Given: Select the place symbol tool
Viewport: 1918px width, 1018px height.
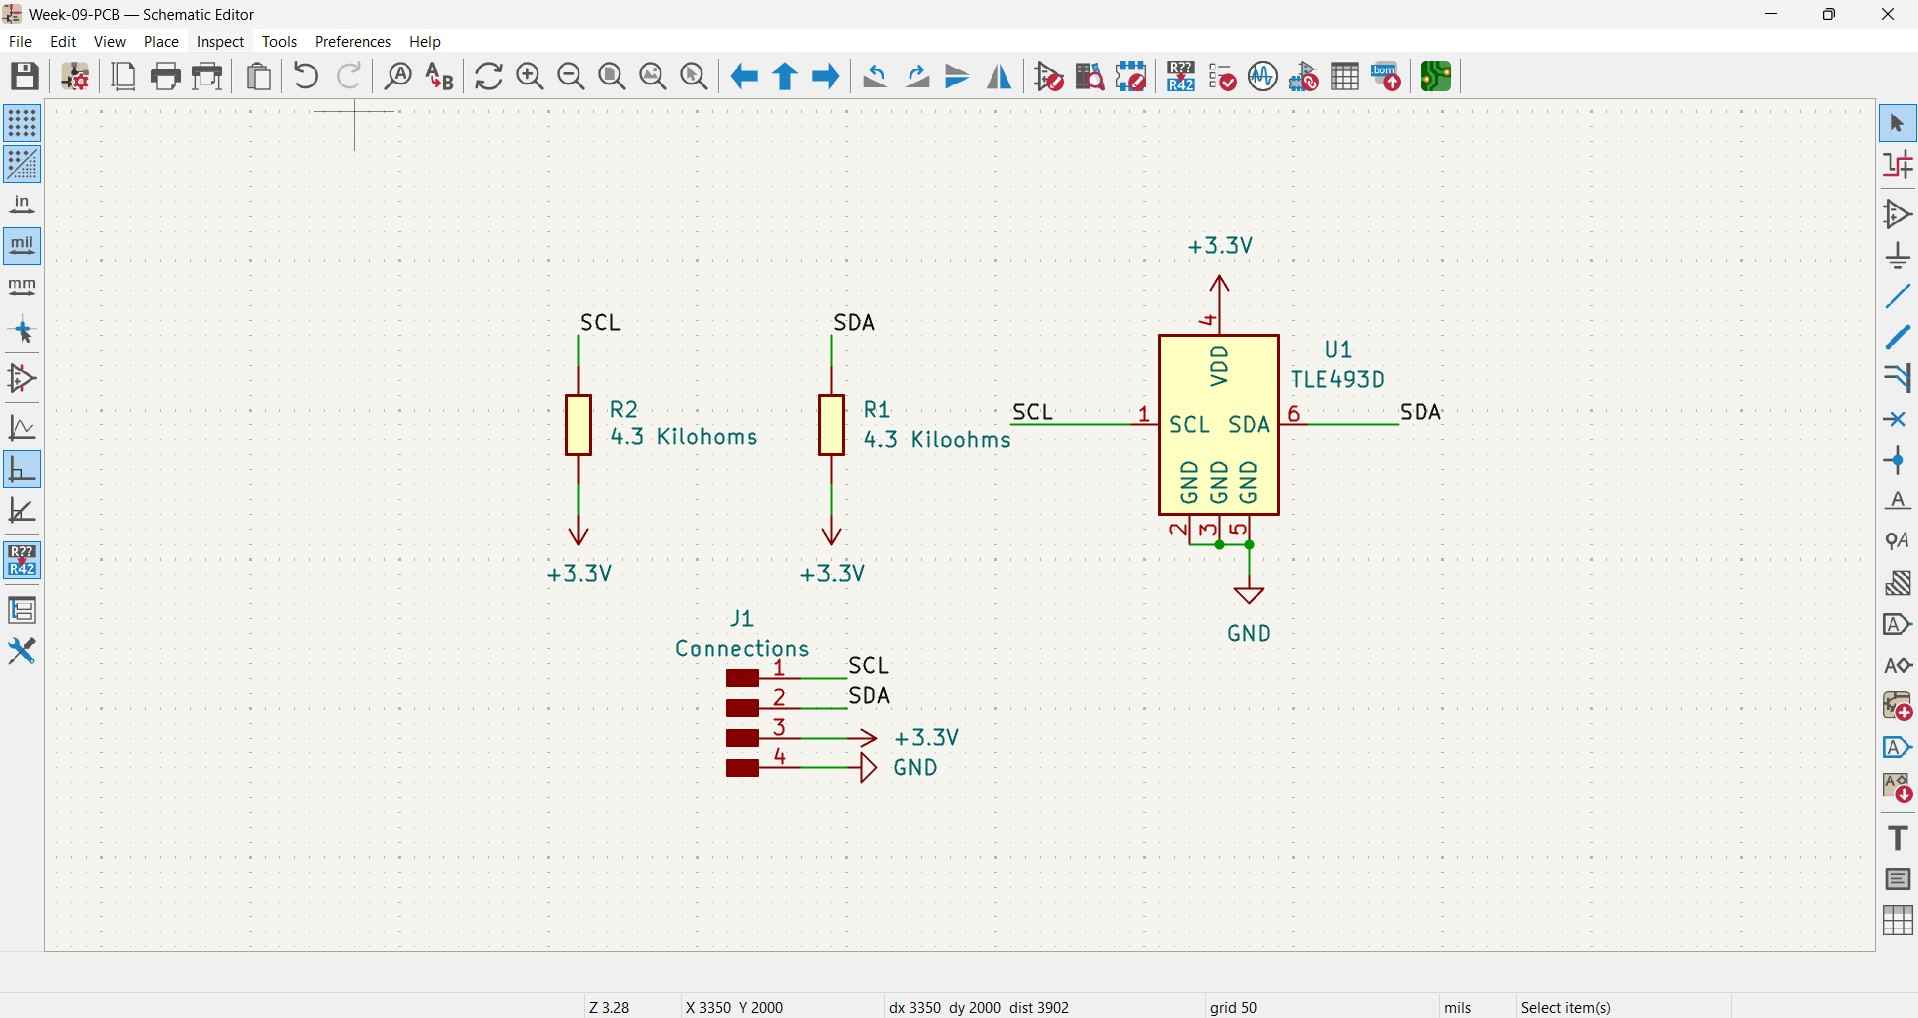Looking at the screenshot, I should point(1898,214).
